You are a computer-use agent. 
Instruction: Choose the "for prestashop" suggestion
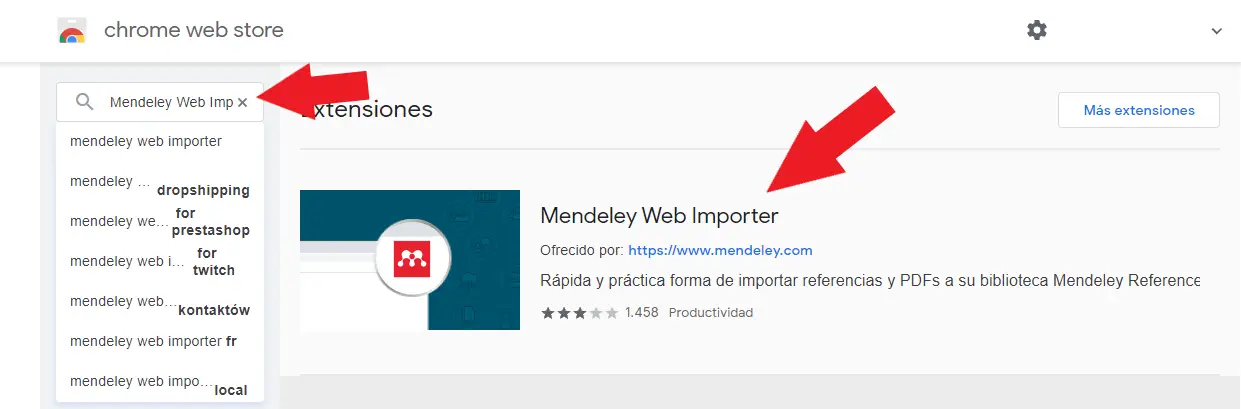click(x=160, y=221)
